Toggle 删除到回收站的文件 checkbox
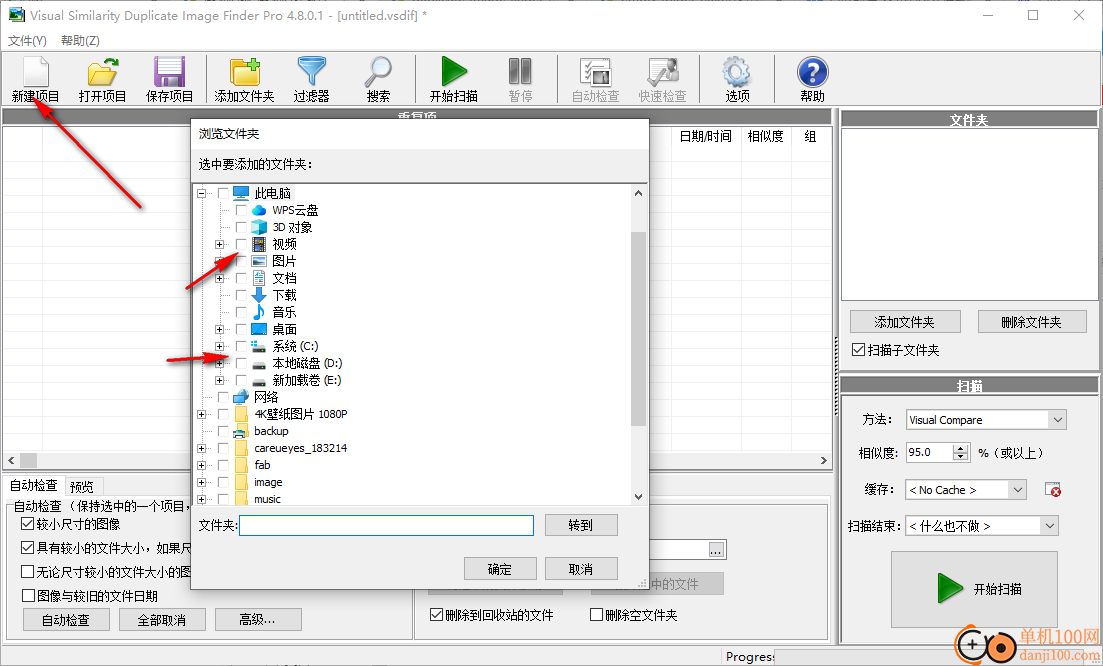Image resolution: width=1103 pixels, height=666 pixels. point(436,615)
